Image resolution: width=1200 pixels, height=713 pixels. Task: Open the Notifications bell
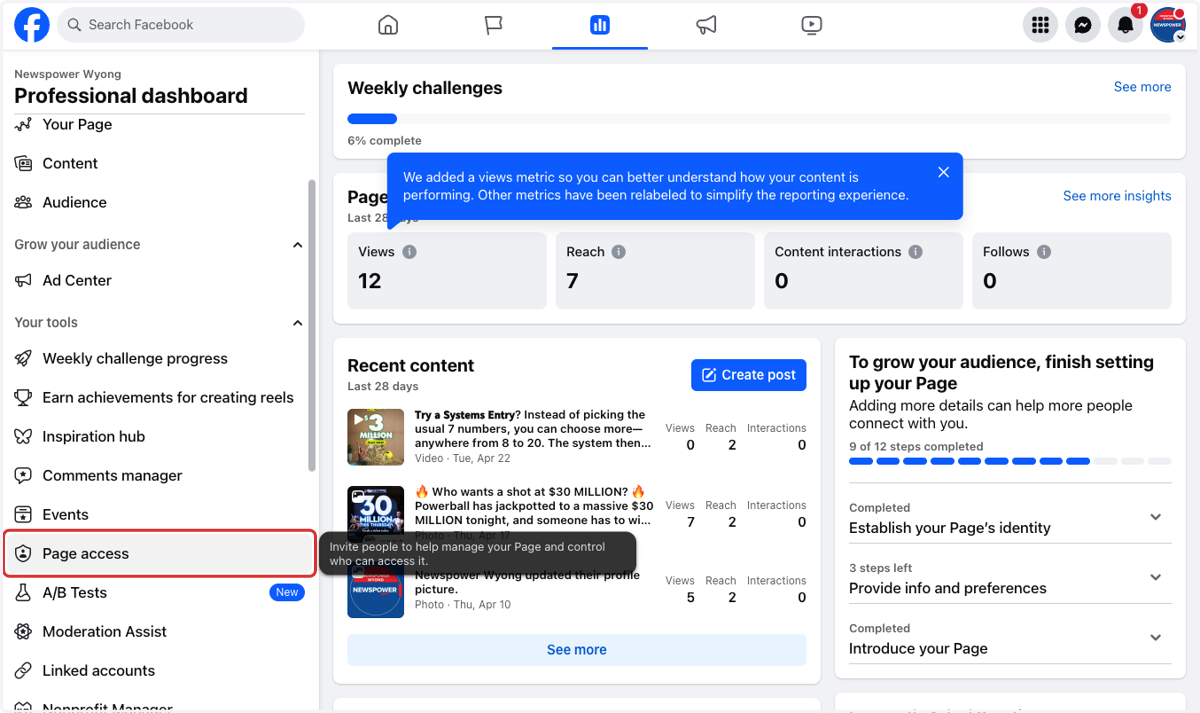pyautogui.click(x=1125, y=25)
